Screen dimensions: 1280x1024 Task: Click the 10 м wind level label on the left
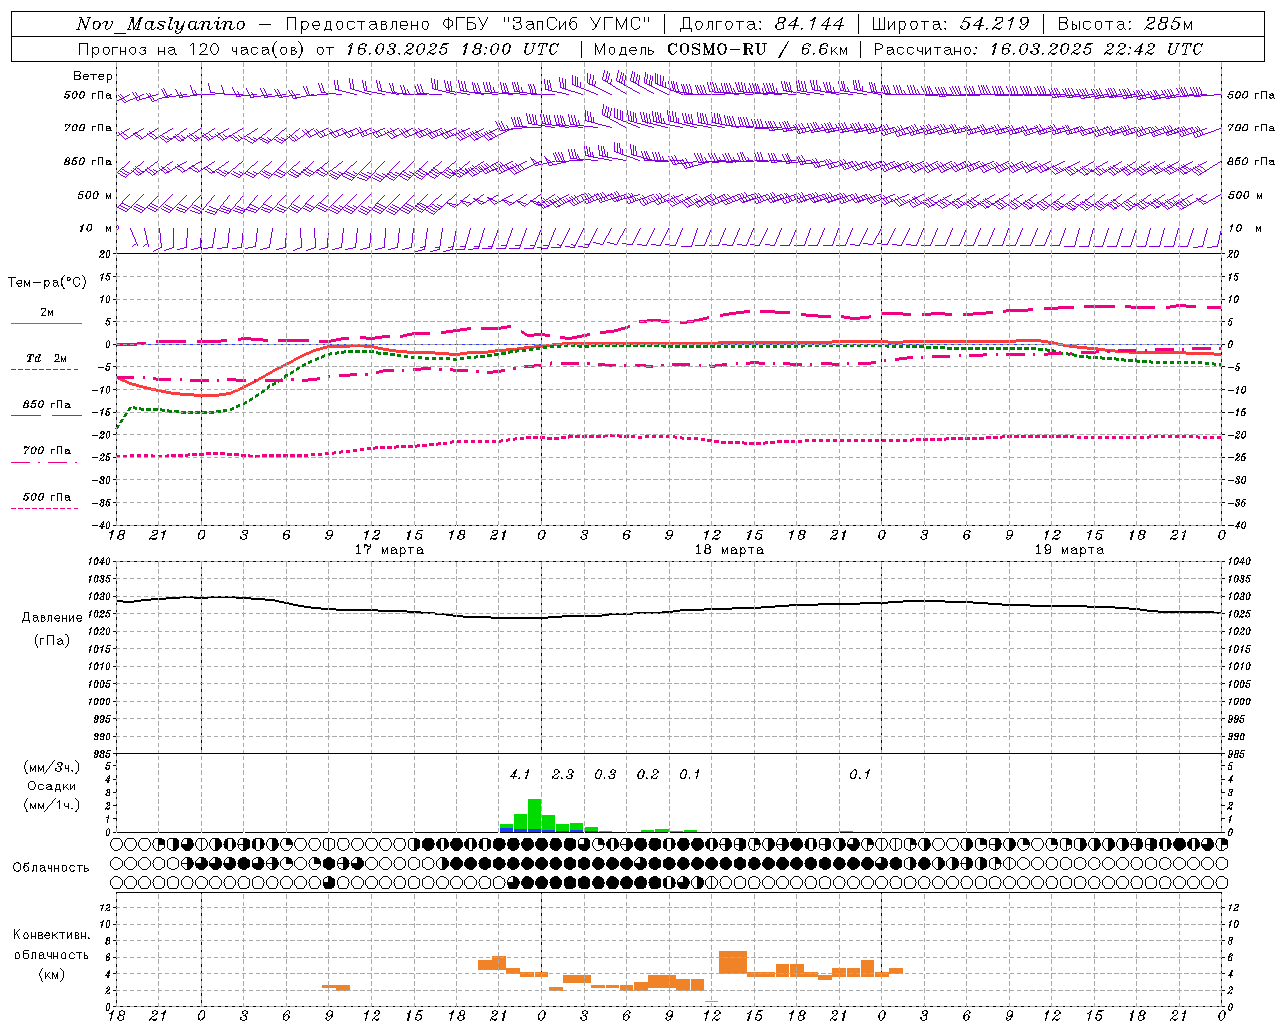point(95,228)
